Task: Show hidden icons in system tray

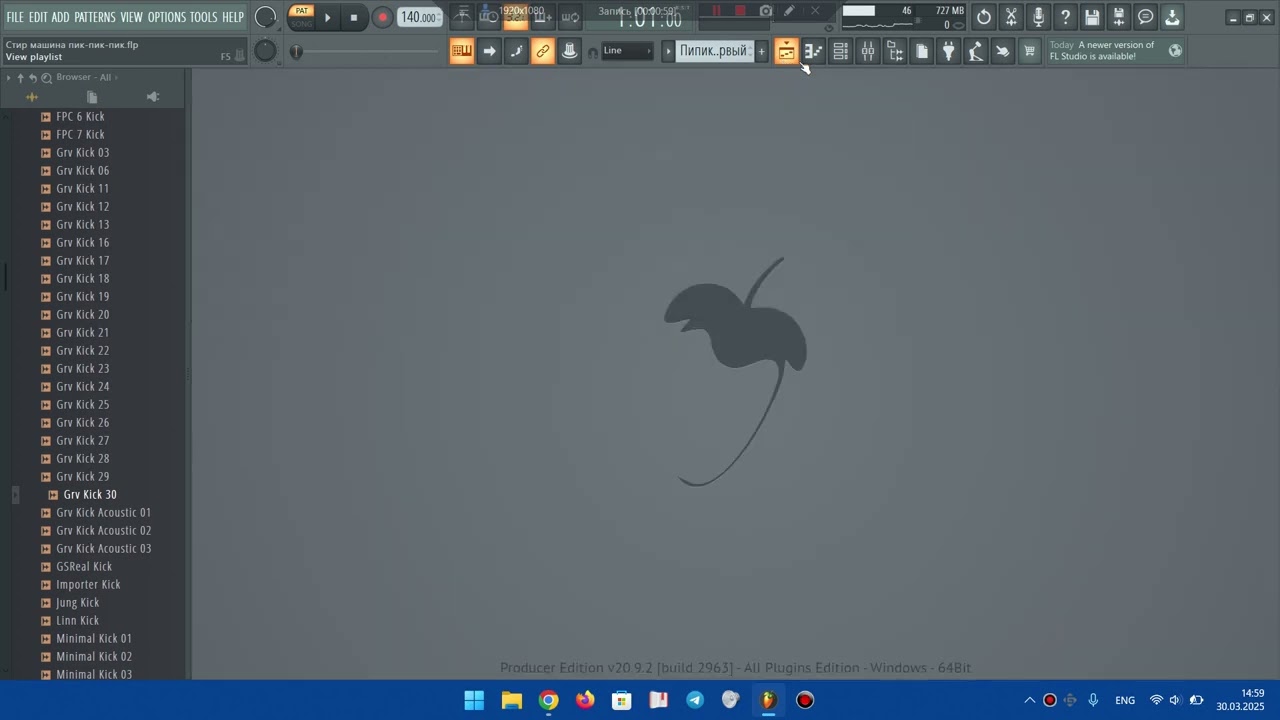Action: point(1029,700)
